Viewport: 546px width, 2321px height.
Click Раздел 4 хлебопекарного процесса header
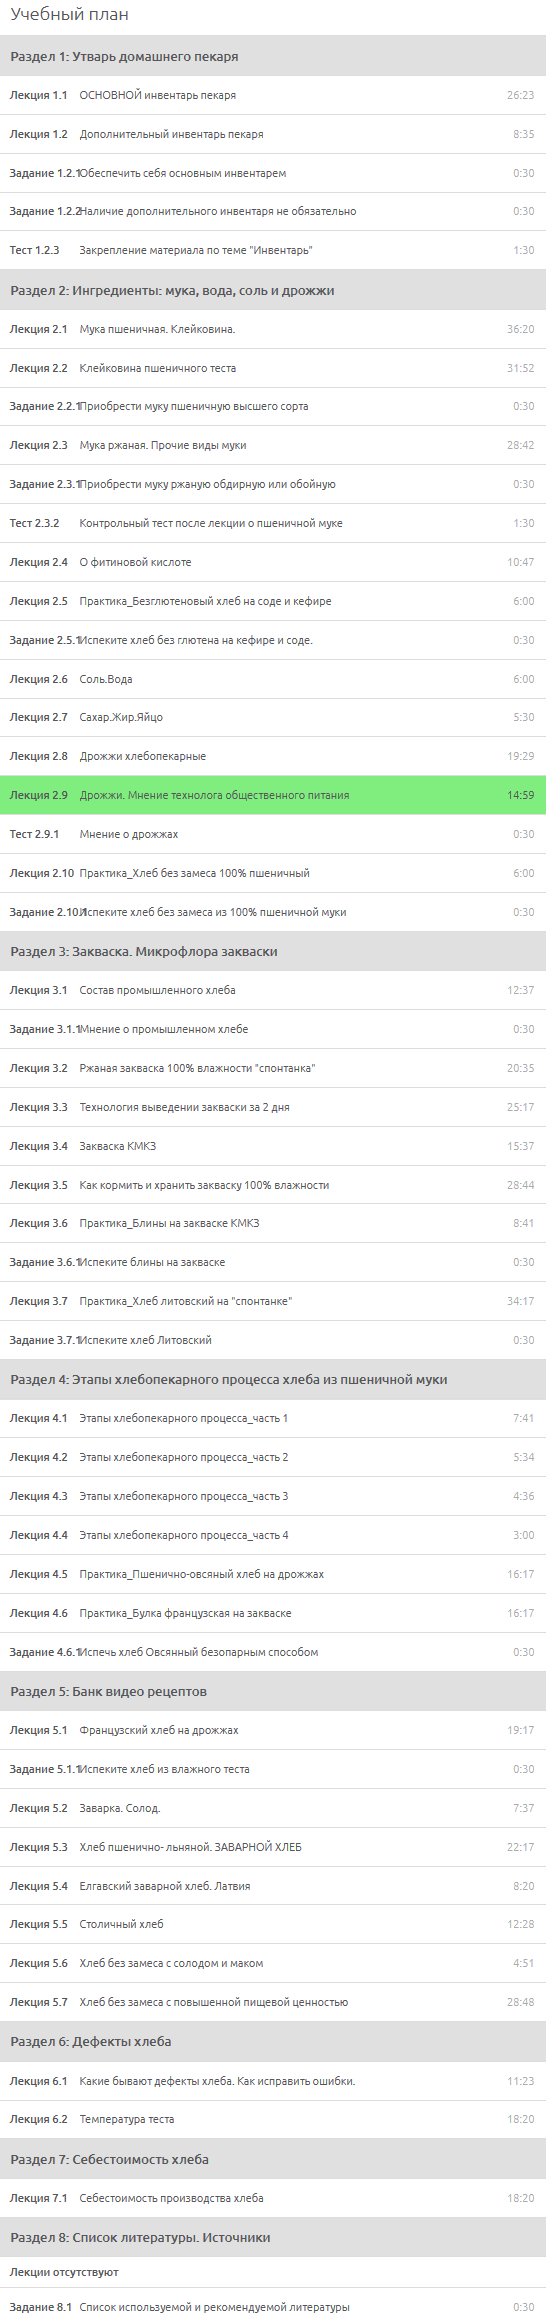coord(273,1379)
